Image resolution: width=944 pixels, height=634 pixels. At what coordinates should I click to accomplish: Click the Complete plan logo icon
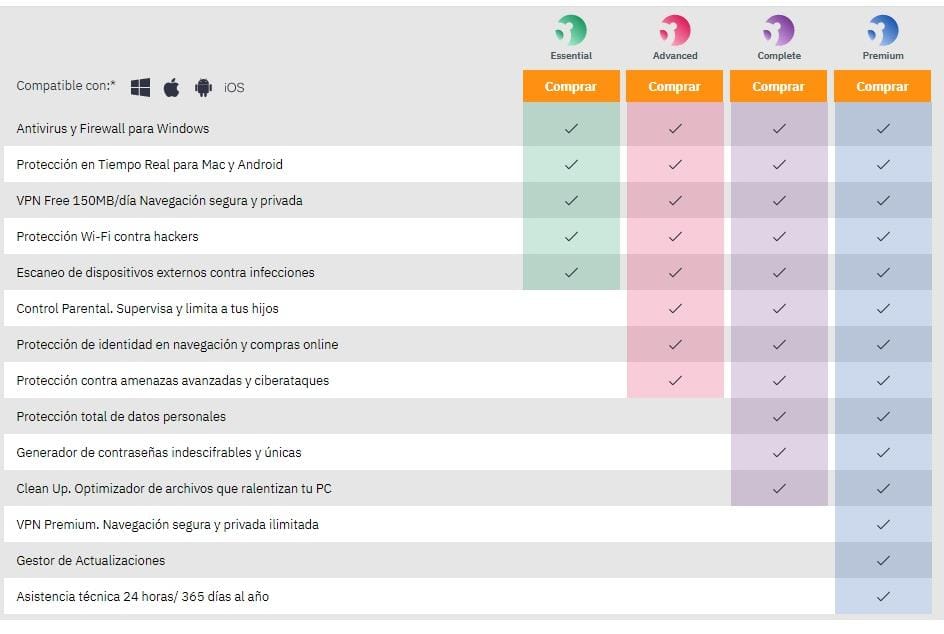pyautogui.click(x=779, y=30)
